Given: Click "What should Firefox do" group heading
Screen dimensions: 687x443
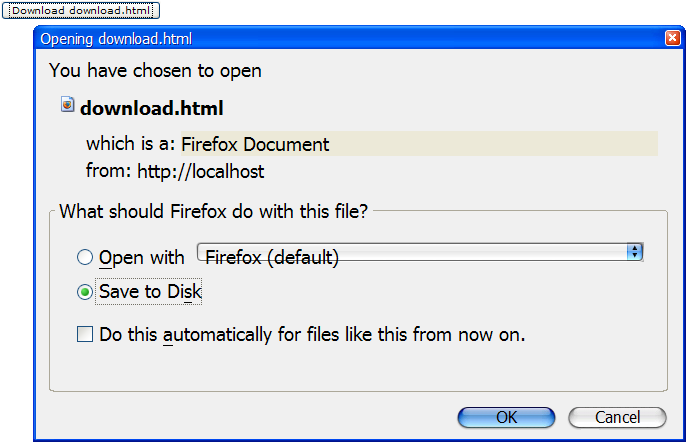Looking at the screenshot, I should tap(214, 211).
